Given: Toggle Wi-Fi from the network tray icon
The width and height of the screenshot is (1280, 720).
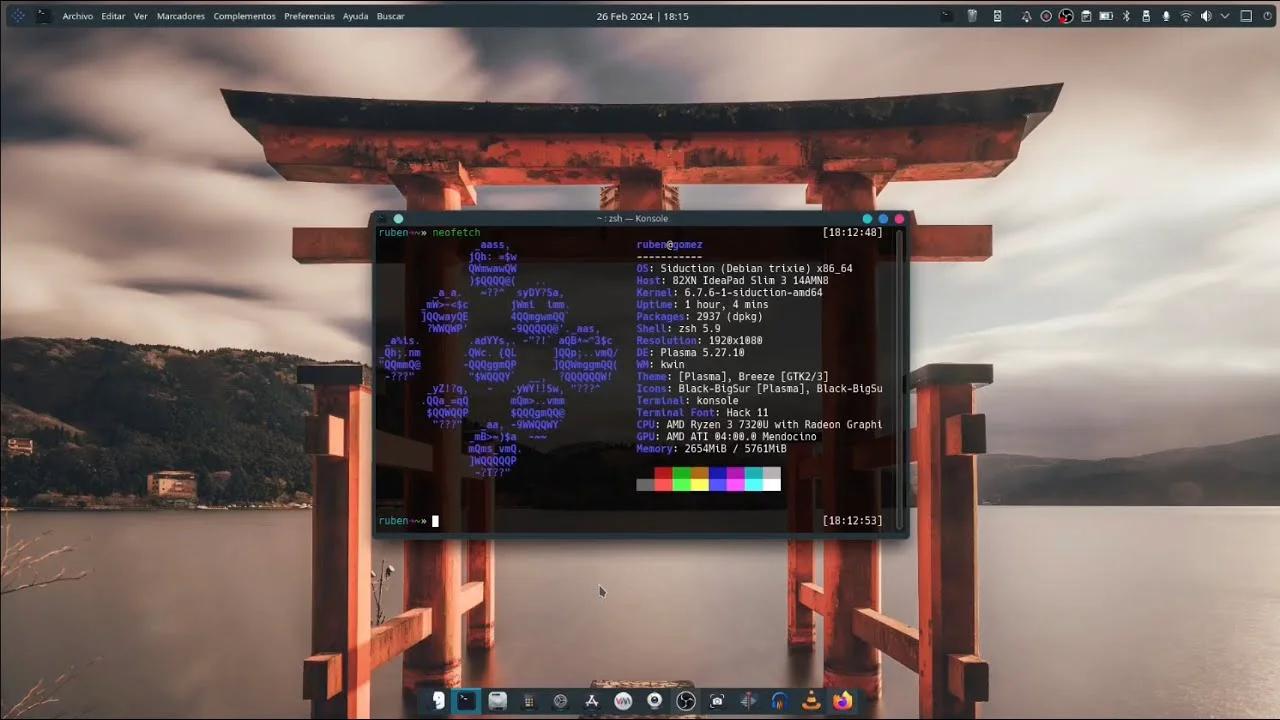Looking at the screenshot, I should point(1186,16).
